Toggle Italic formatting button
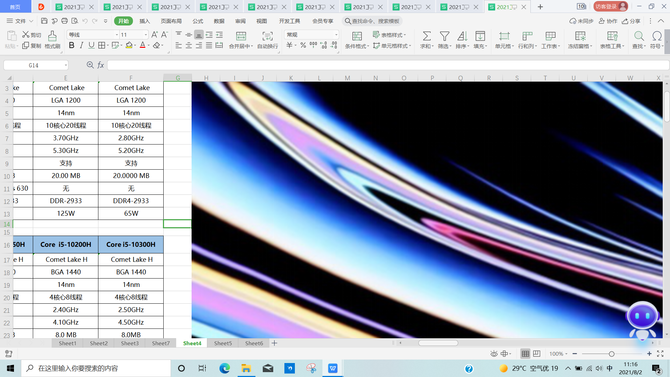 81,45
